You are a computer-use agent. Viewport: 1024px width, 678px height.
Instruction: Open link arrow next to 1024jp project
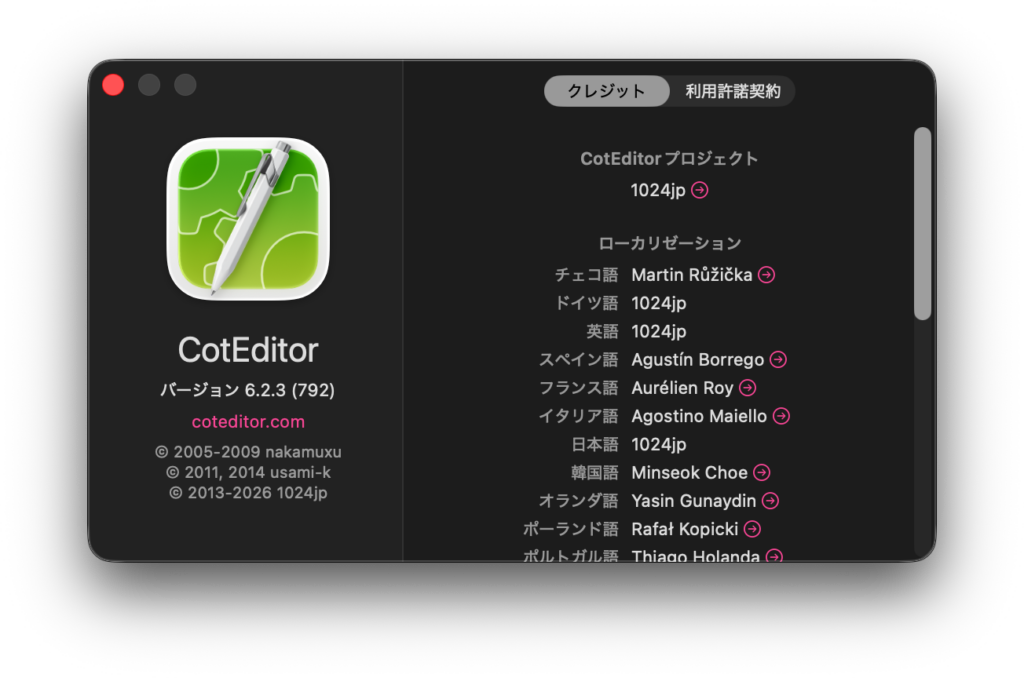click(700, 190)
